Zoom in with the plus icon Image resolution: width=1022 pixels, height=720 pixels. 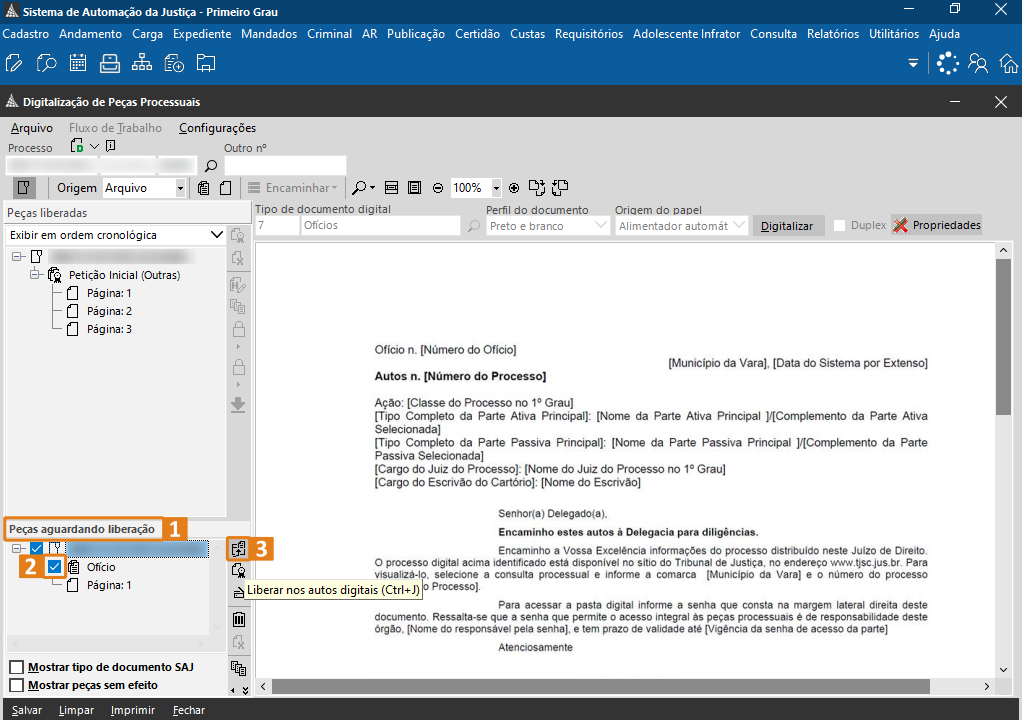click(514, 188)
